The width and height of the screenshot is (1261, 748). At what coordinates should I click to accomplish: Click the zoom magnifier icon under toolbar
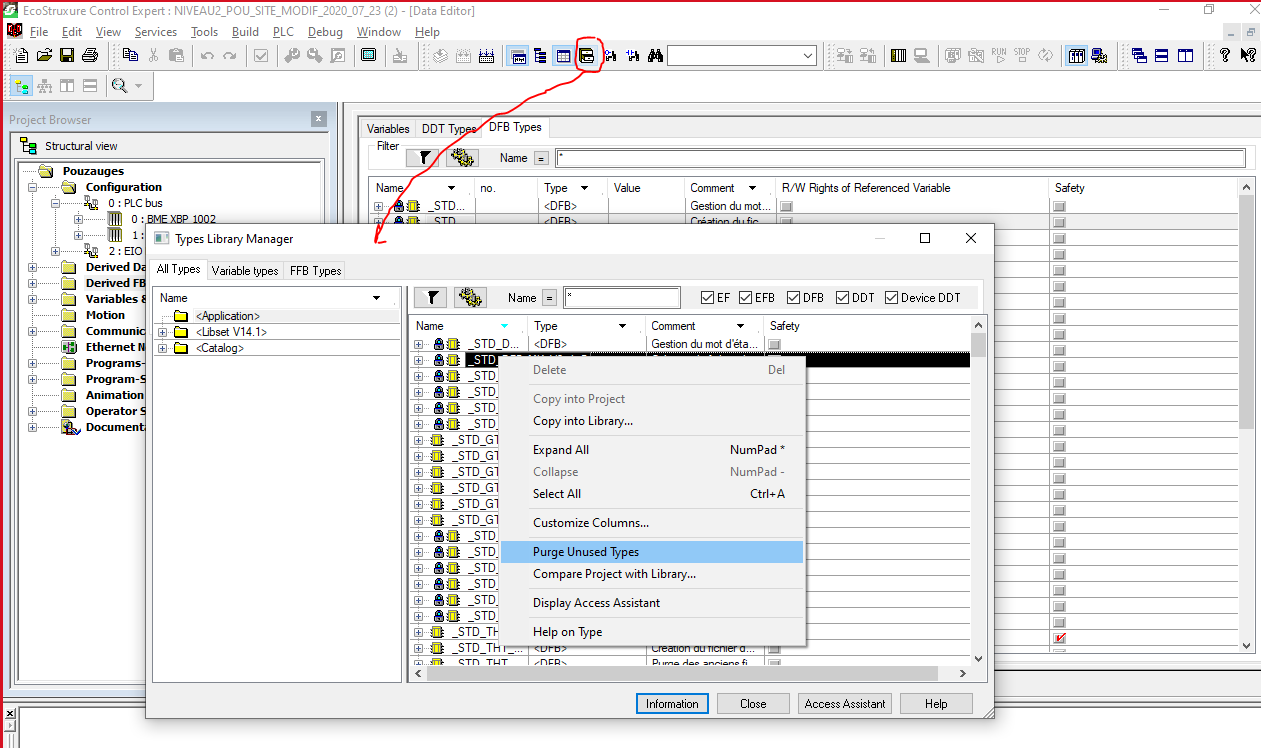(x=120, y=86)
